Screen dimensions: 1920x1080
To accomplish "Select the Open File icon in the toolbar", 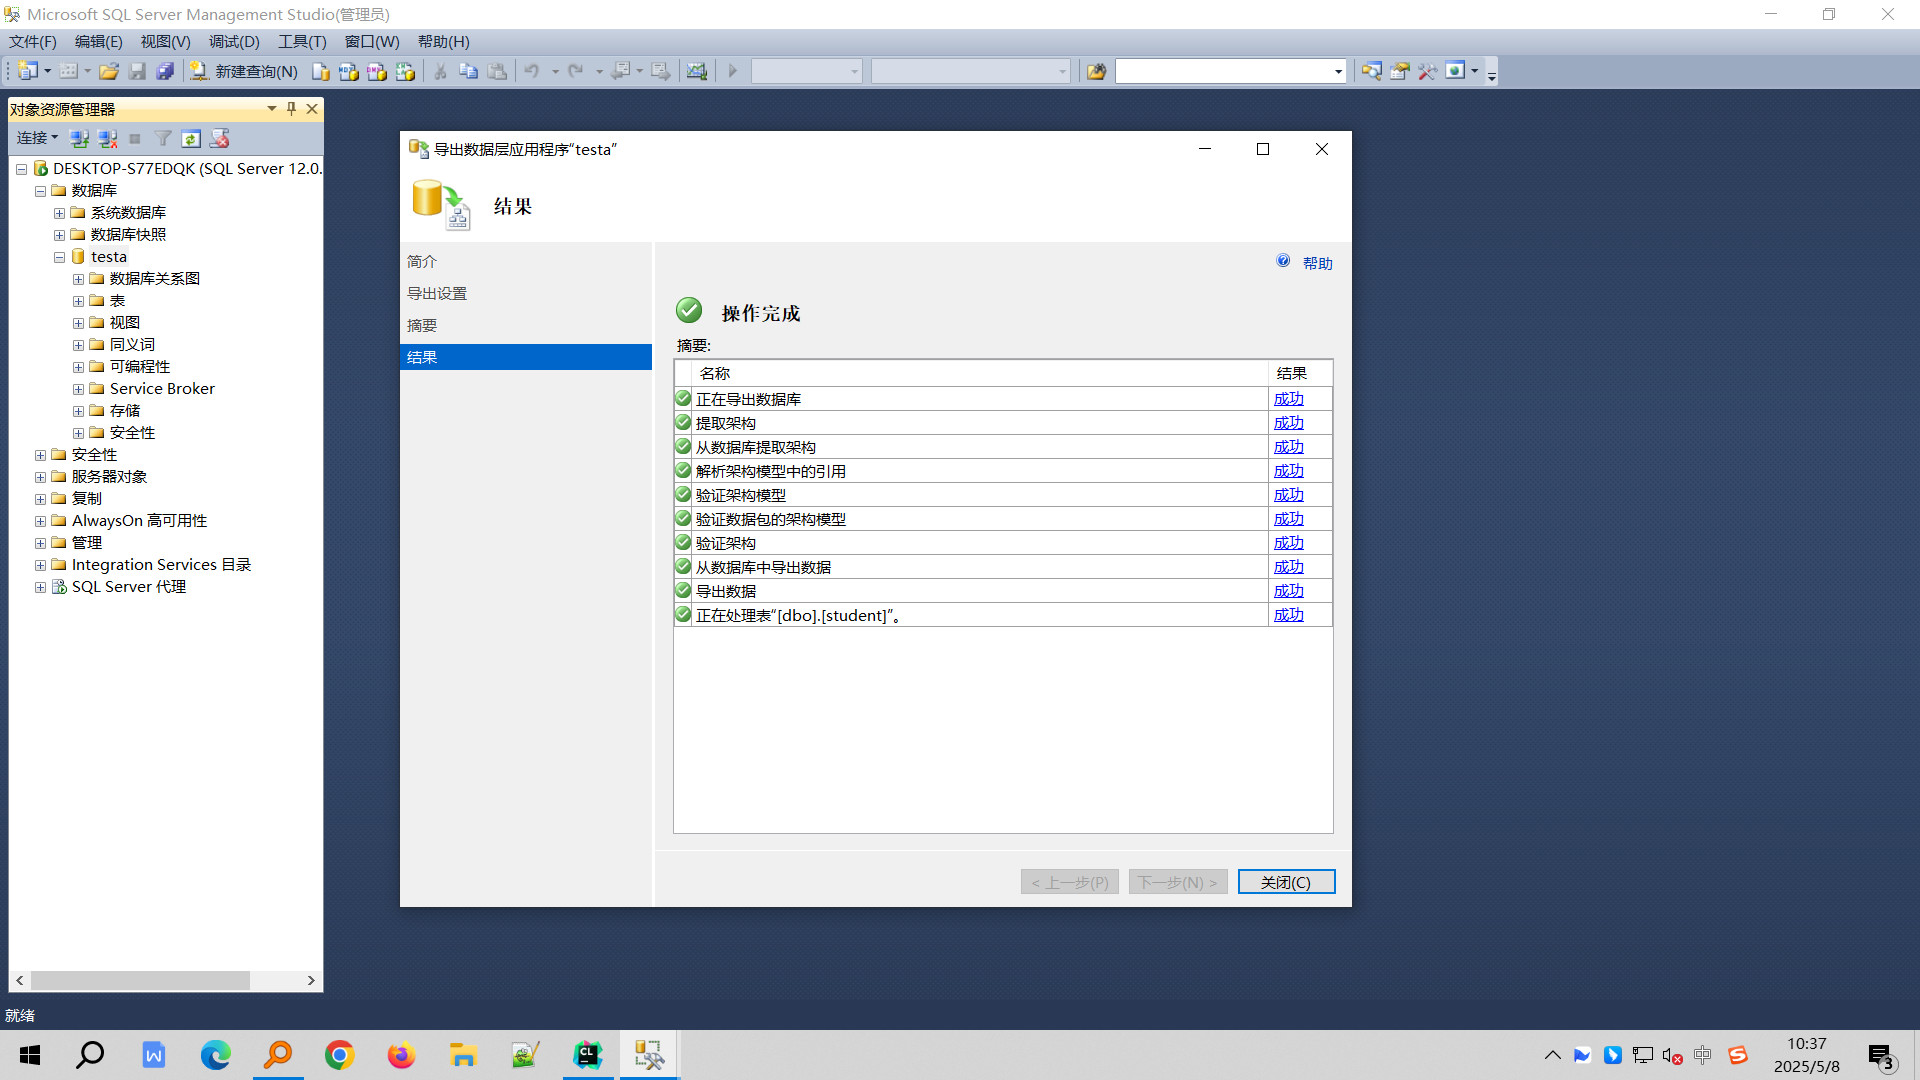I will [109, 71].
